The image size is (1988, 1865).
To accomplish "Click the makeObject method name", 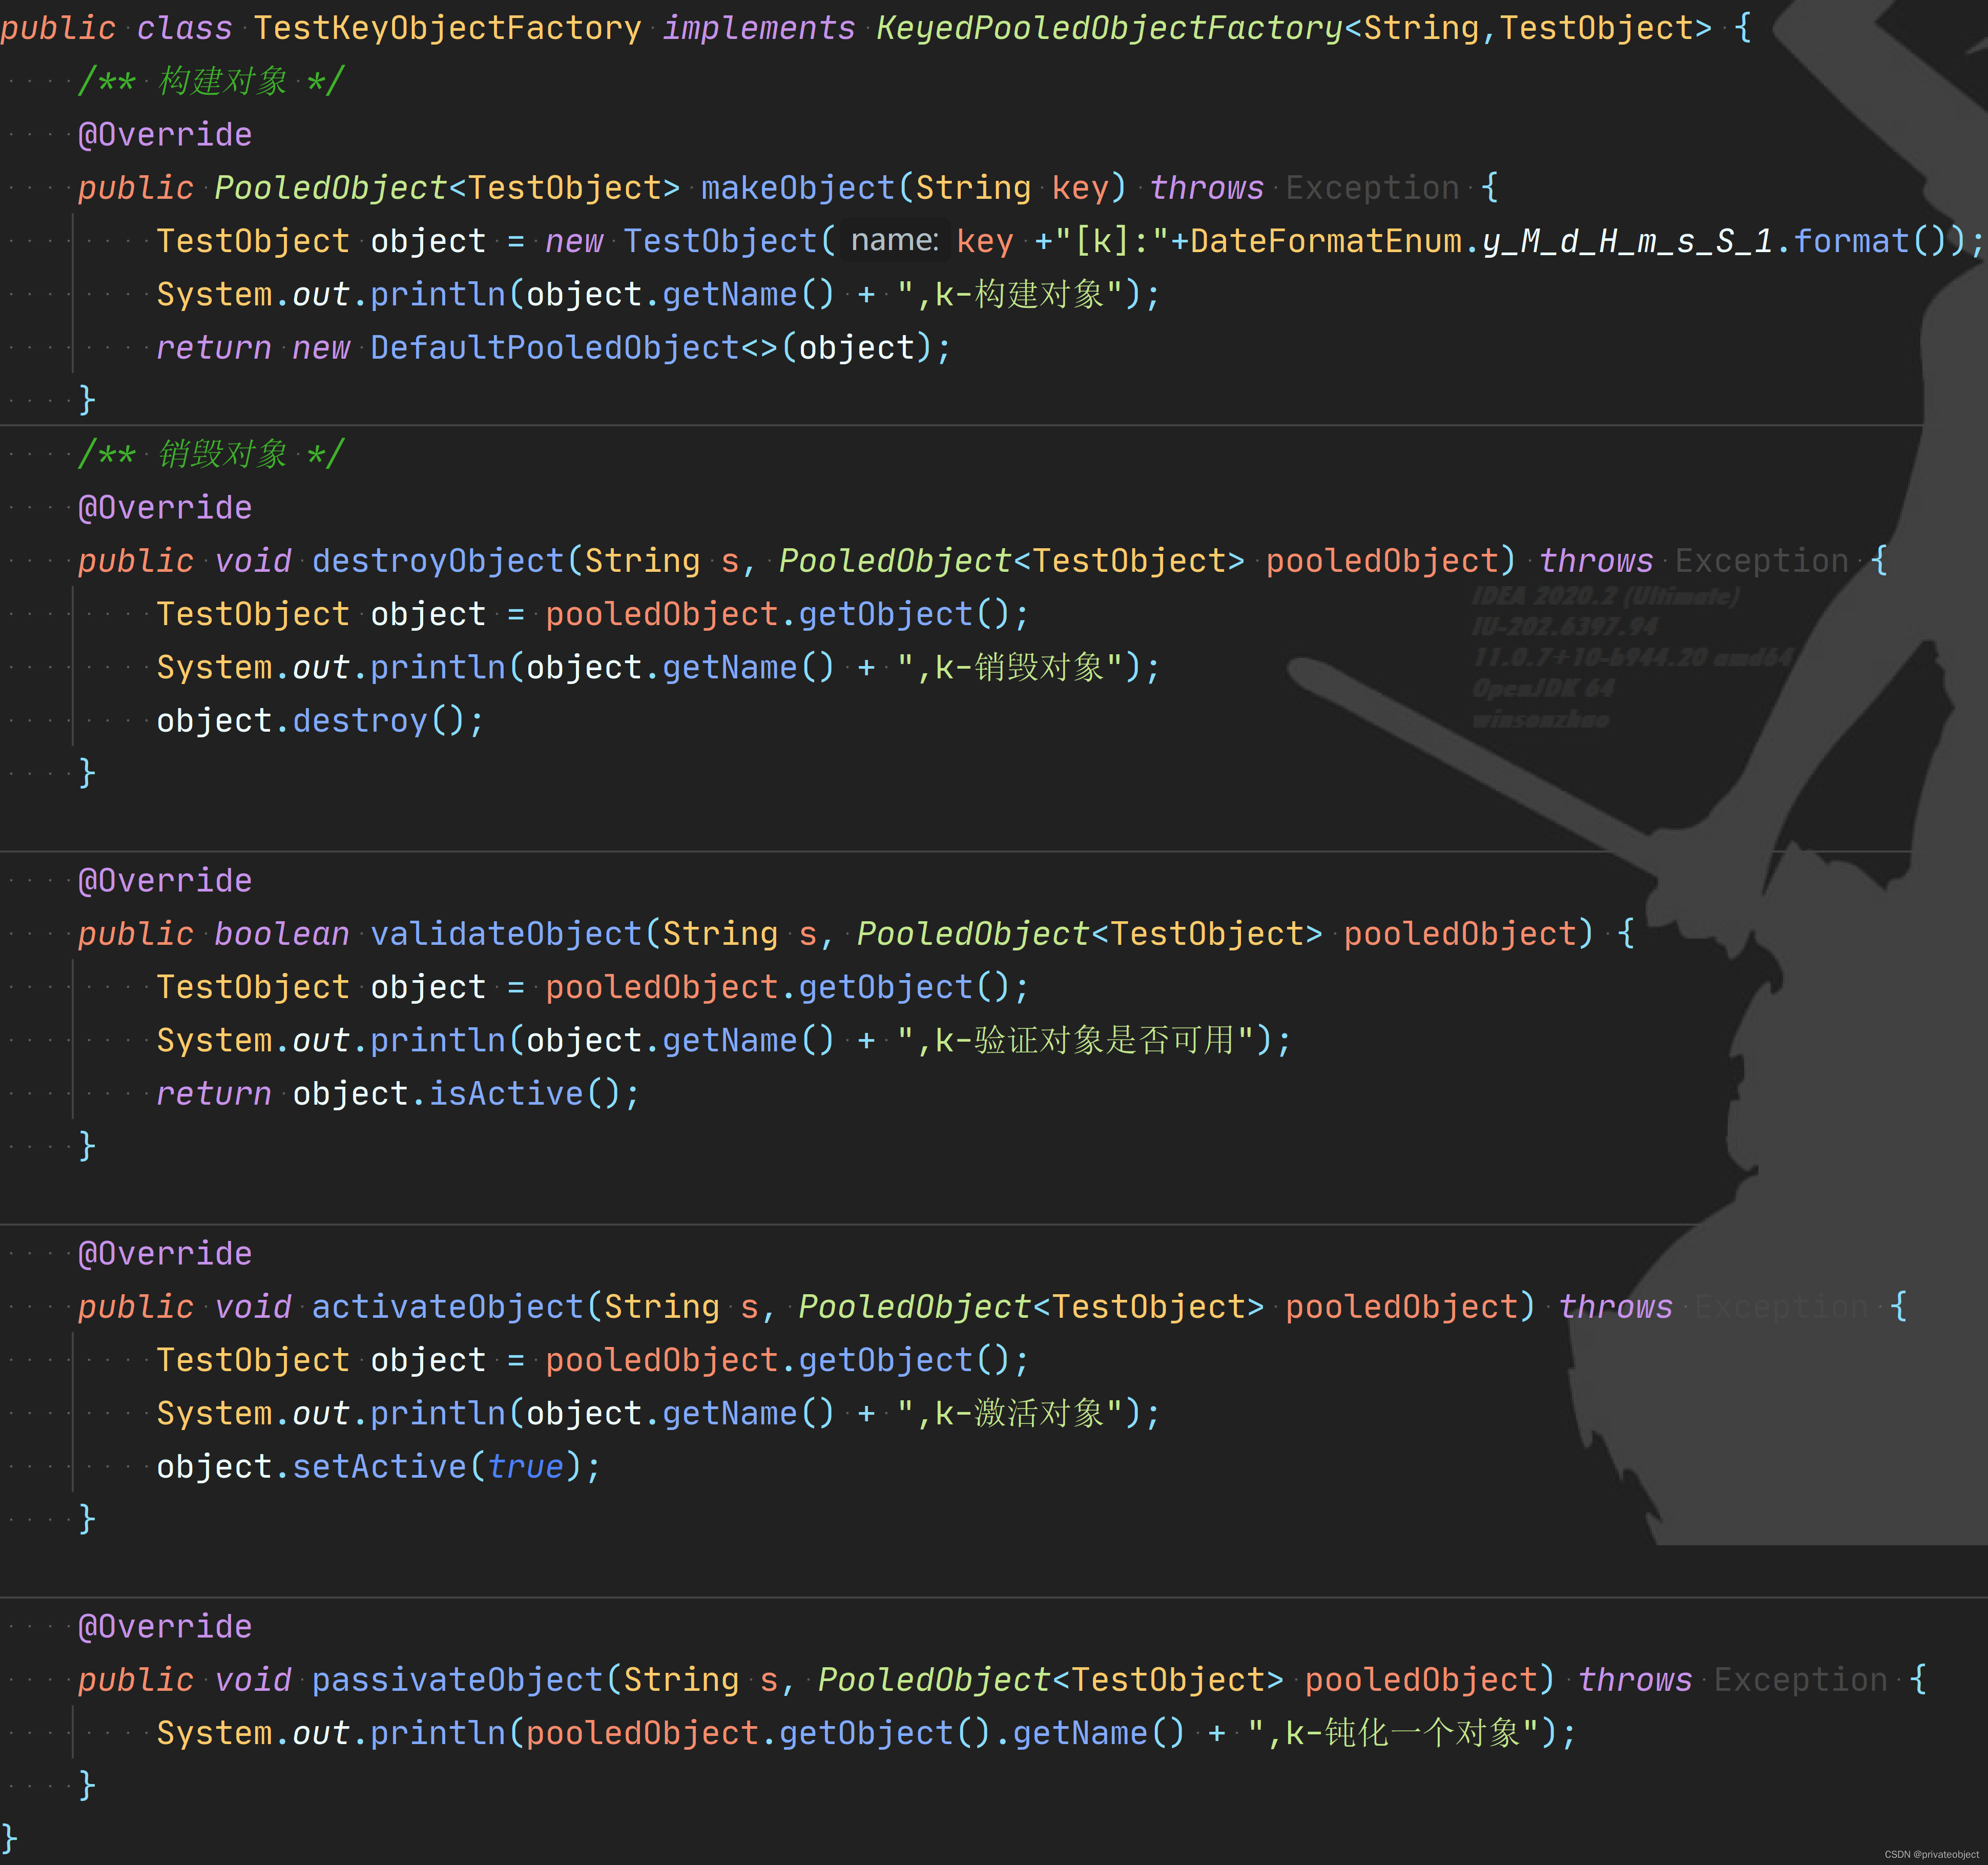I will (797, 188).
